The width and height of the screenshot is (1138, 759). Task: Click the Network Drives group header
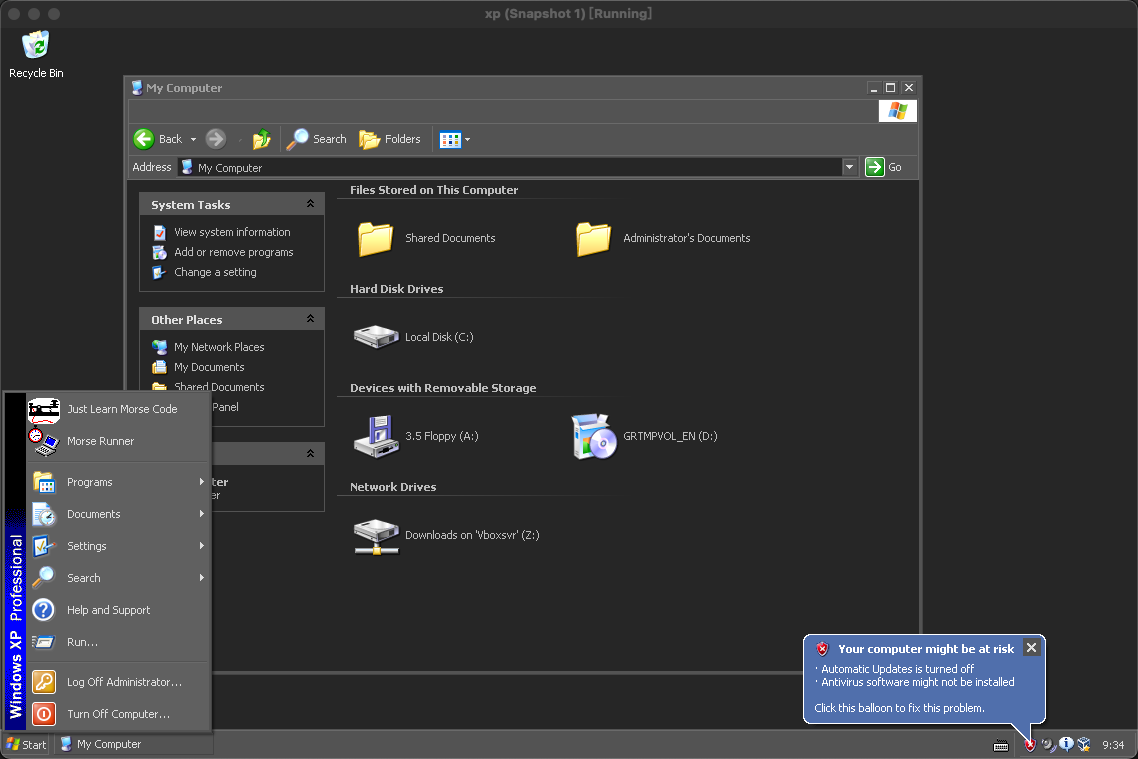tap(393, 487)
